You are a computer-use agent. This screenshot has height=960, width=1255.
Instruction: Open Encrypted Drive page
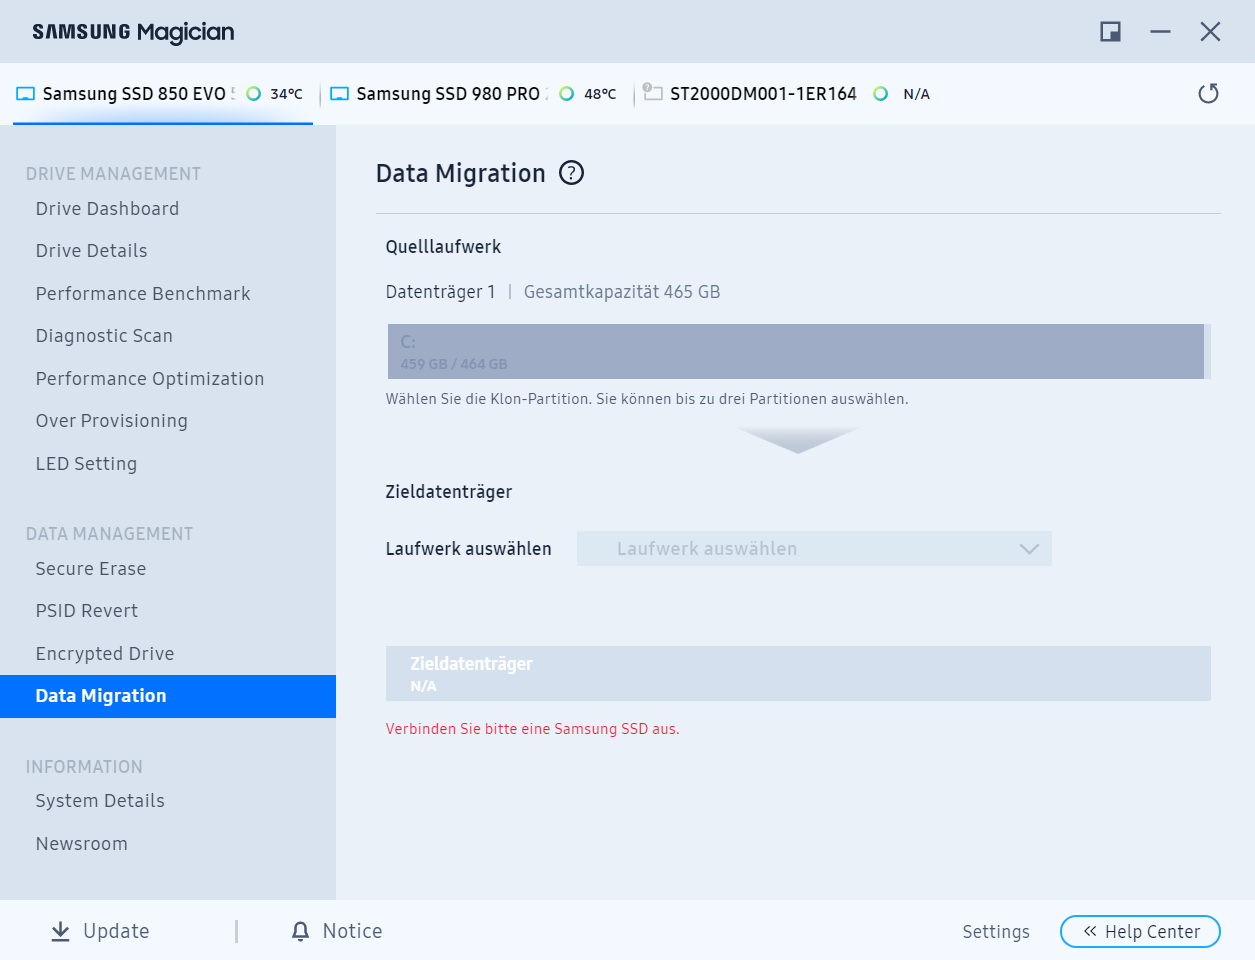[105, 653]
